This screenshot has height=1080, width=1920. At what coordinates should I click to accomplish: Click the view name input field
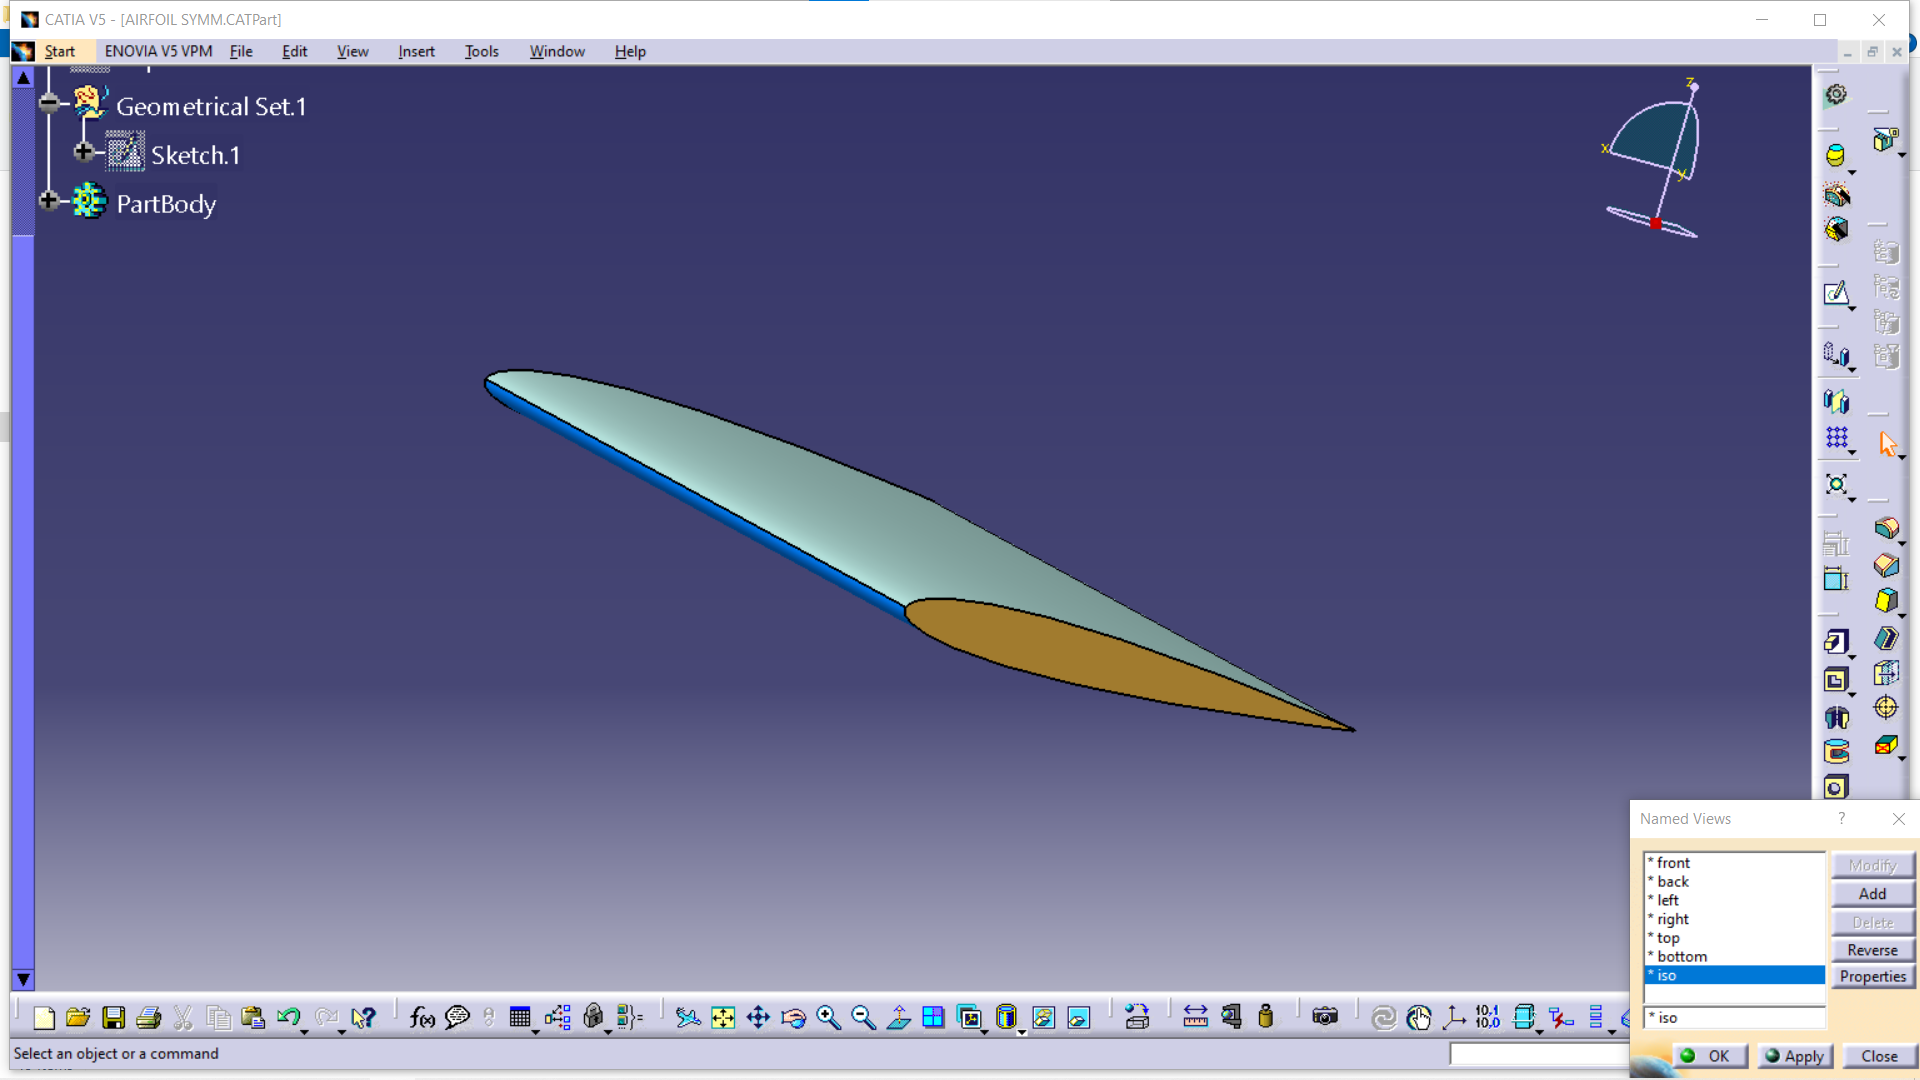click(1735, 1018)
